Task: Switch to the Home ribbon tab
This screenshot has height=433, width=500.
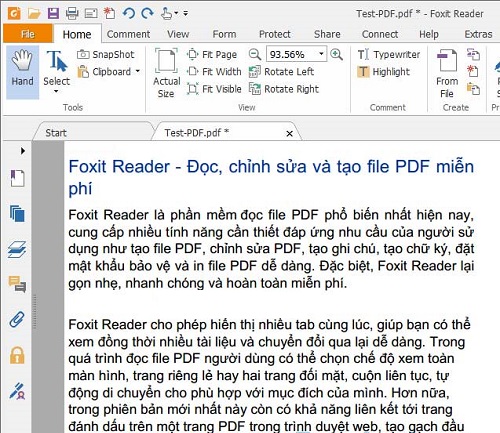Action: [x=77, y=34]
